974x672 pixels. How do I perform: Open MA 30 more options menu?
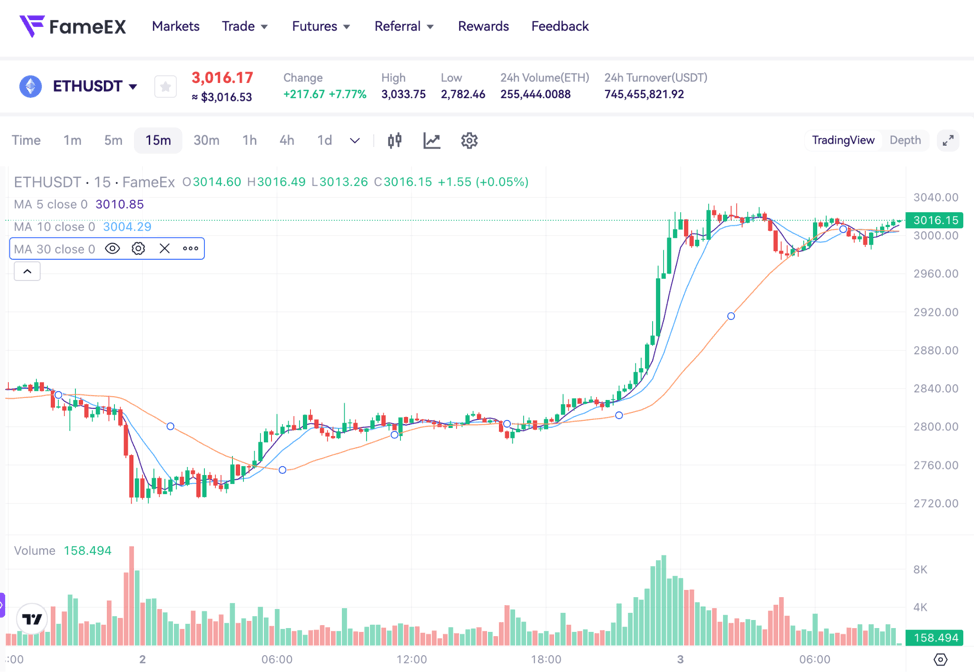click(191, 249)
